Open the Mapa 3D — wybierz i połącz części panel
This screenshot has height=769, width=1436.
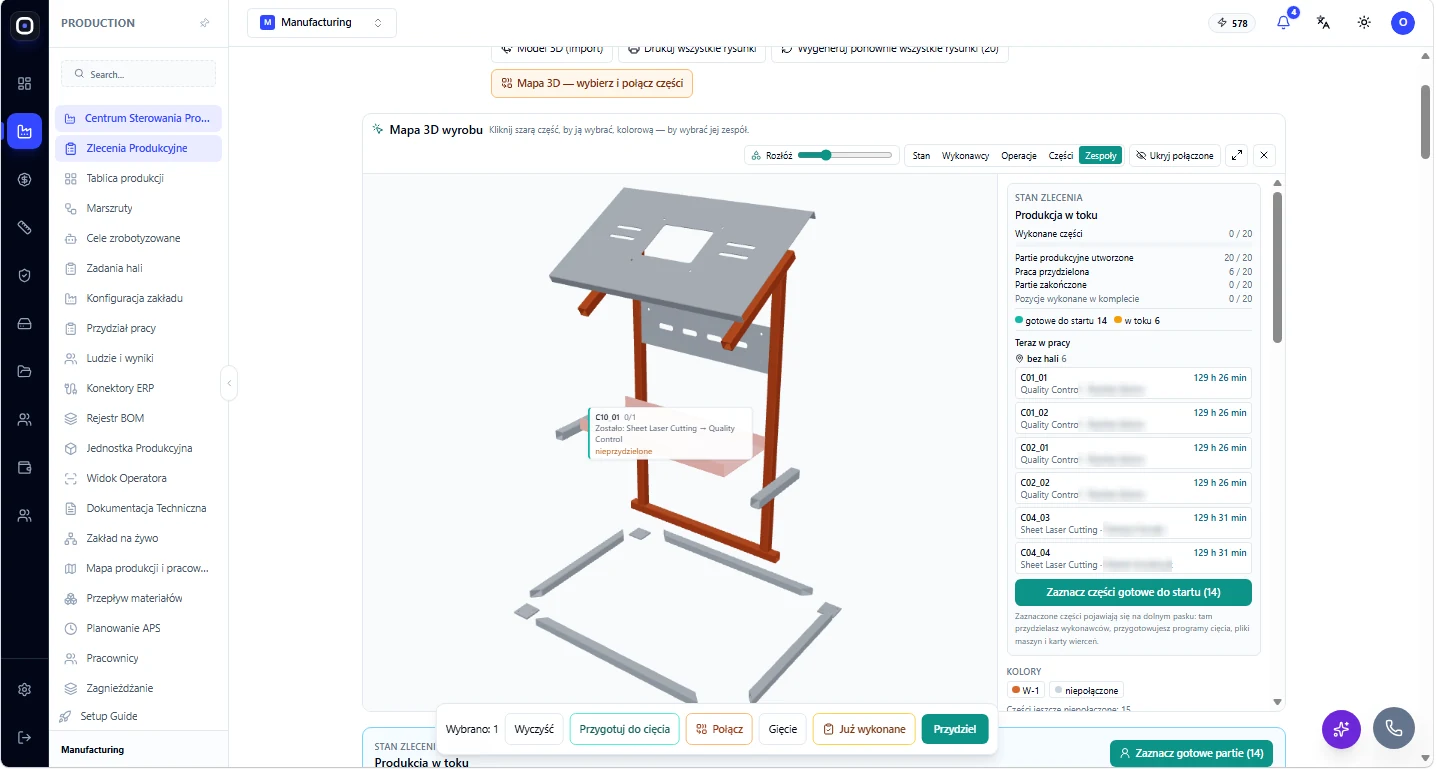592,84
